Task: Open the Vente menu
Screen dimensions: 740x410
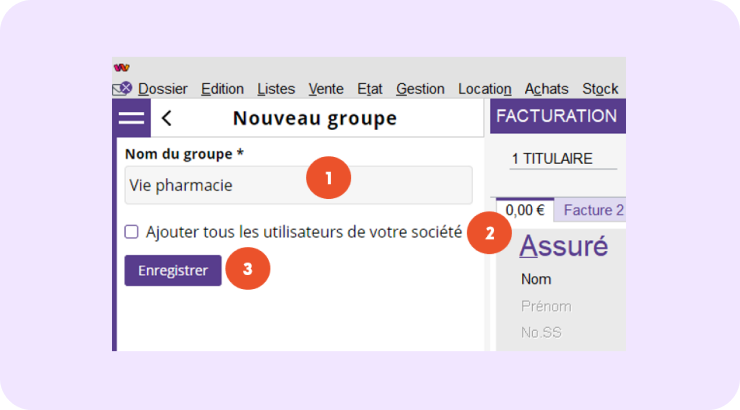Action: 326,89
